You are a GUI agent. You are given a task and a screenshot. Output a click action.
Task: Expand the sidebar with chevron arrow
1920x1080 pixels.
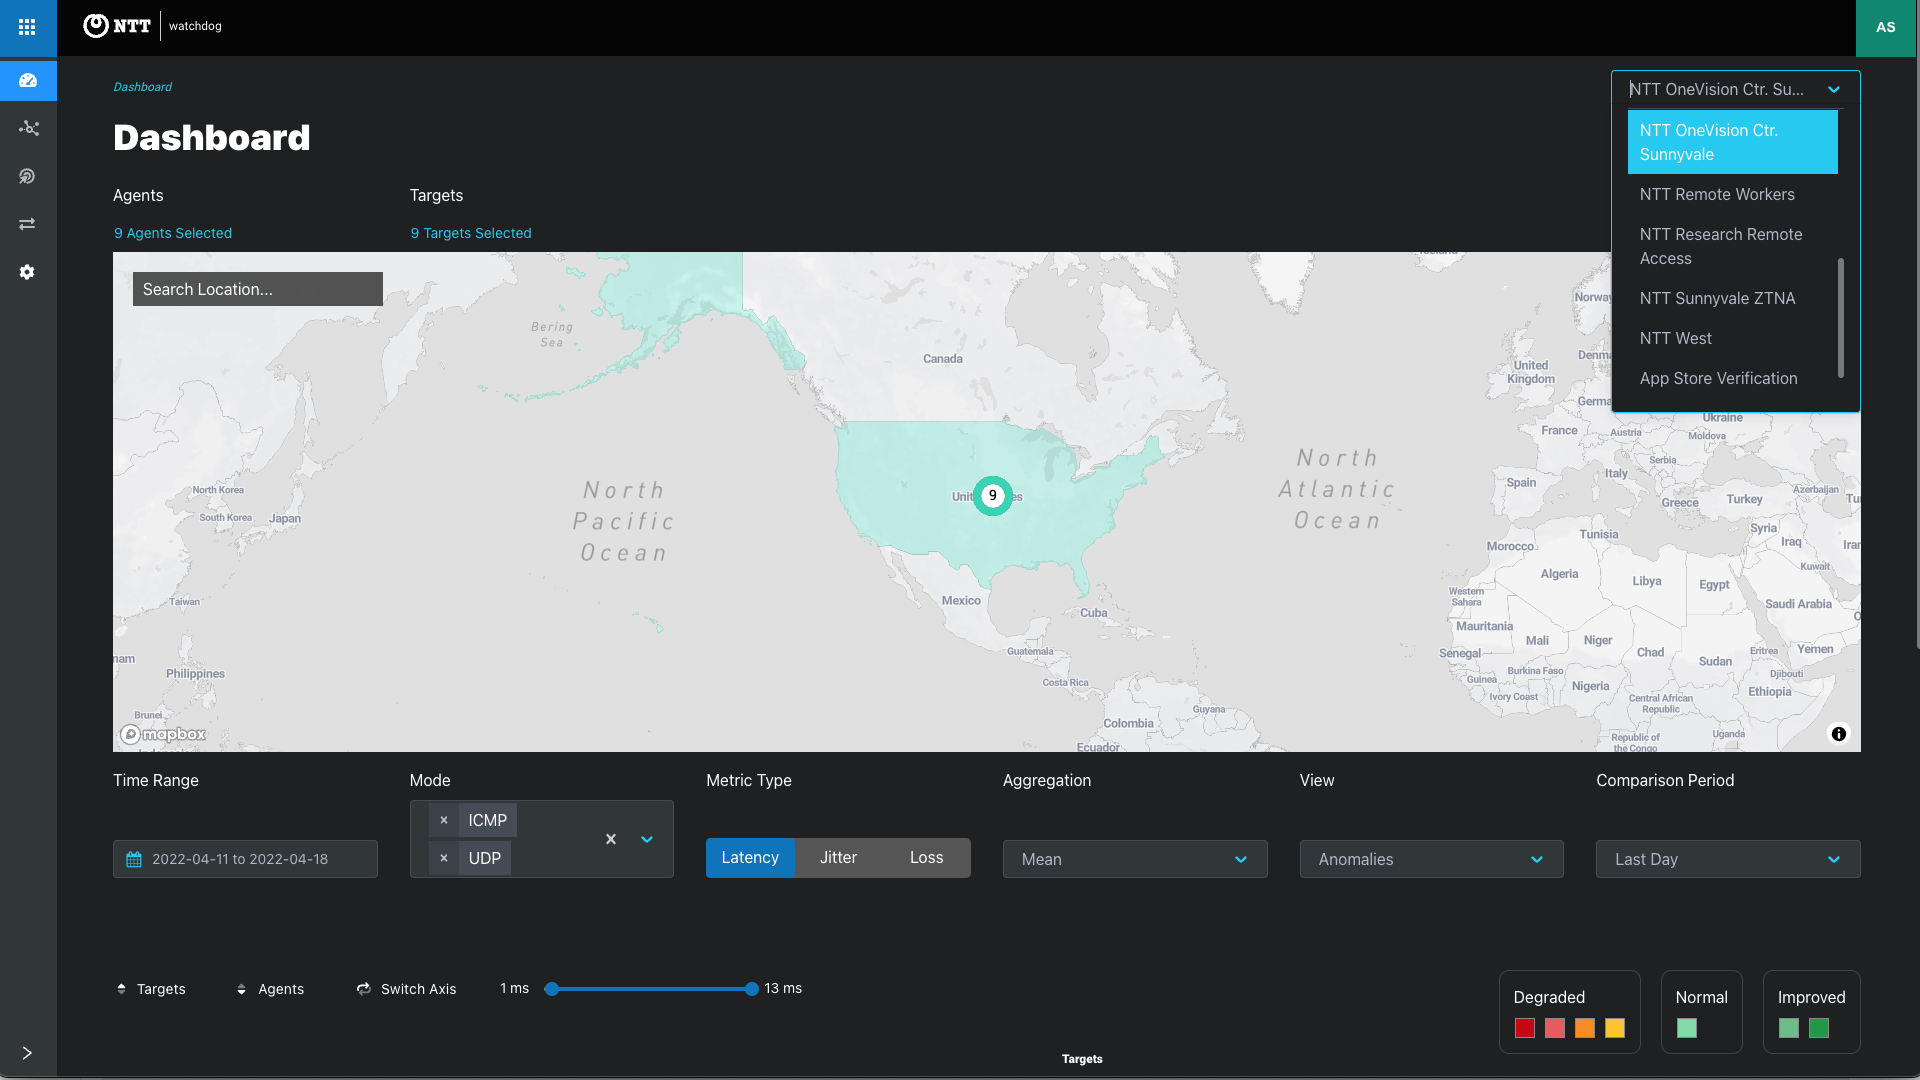pos(27,1052)
